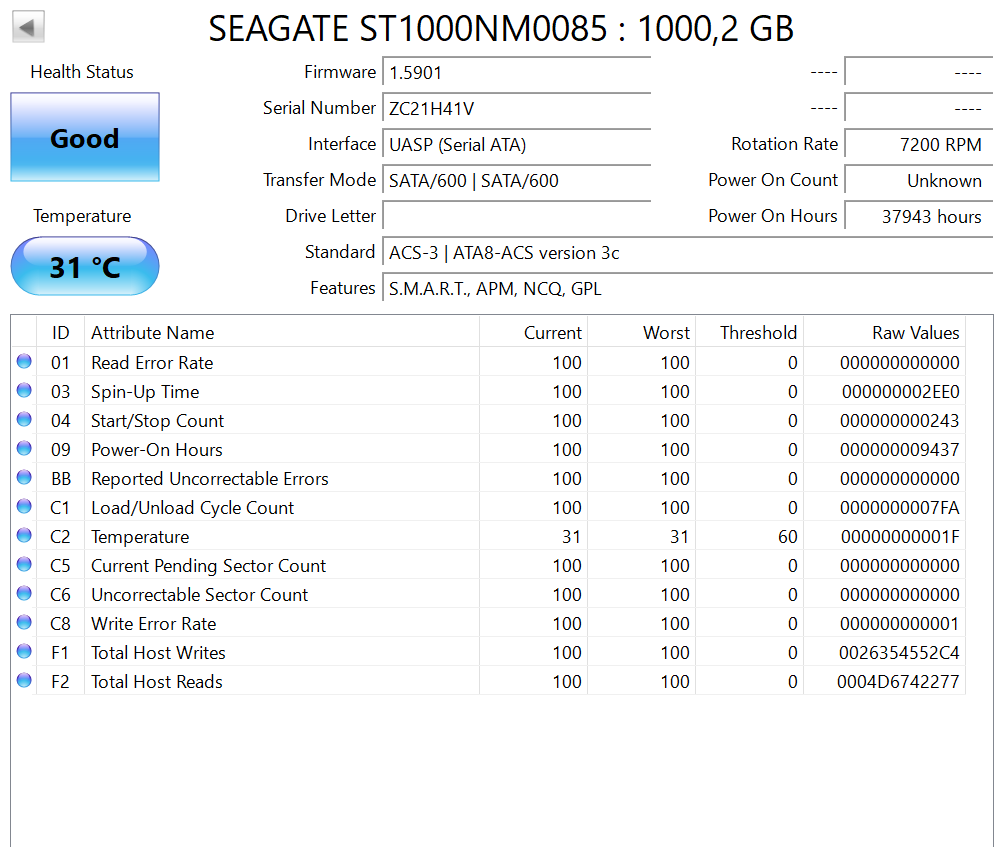Click raw value 000000000001

tap(899, 624)
